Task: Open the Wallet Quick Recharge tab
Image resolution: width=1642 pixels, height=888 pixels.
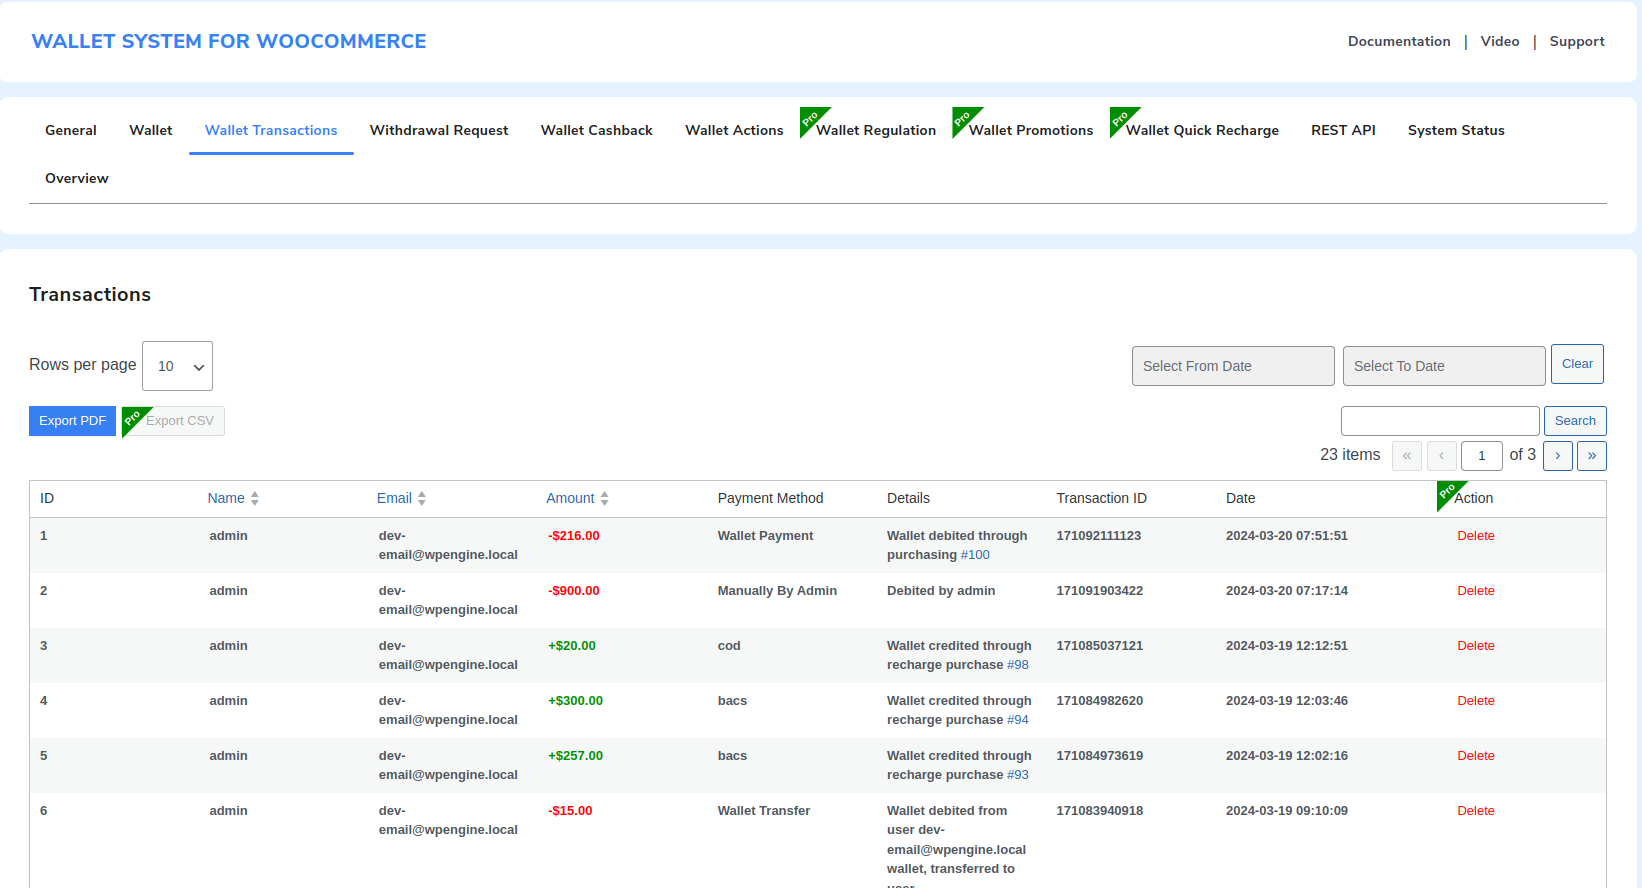Action: tap(1202, 130)
